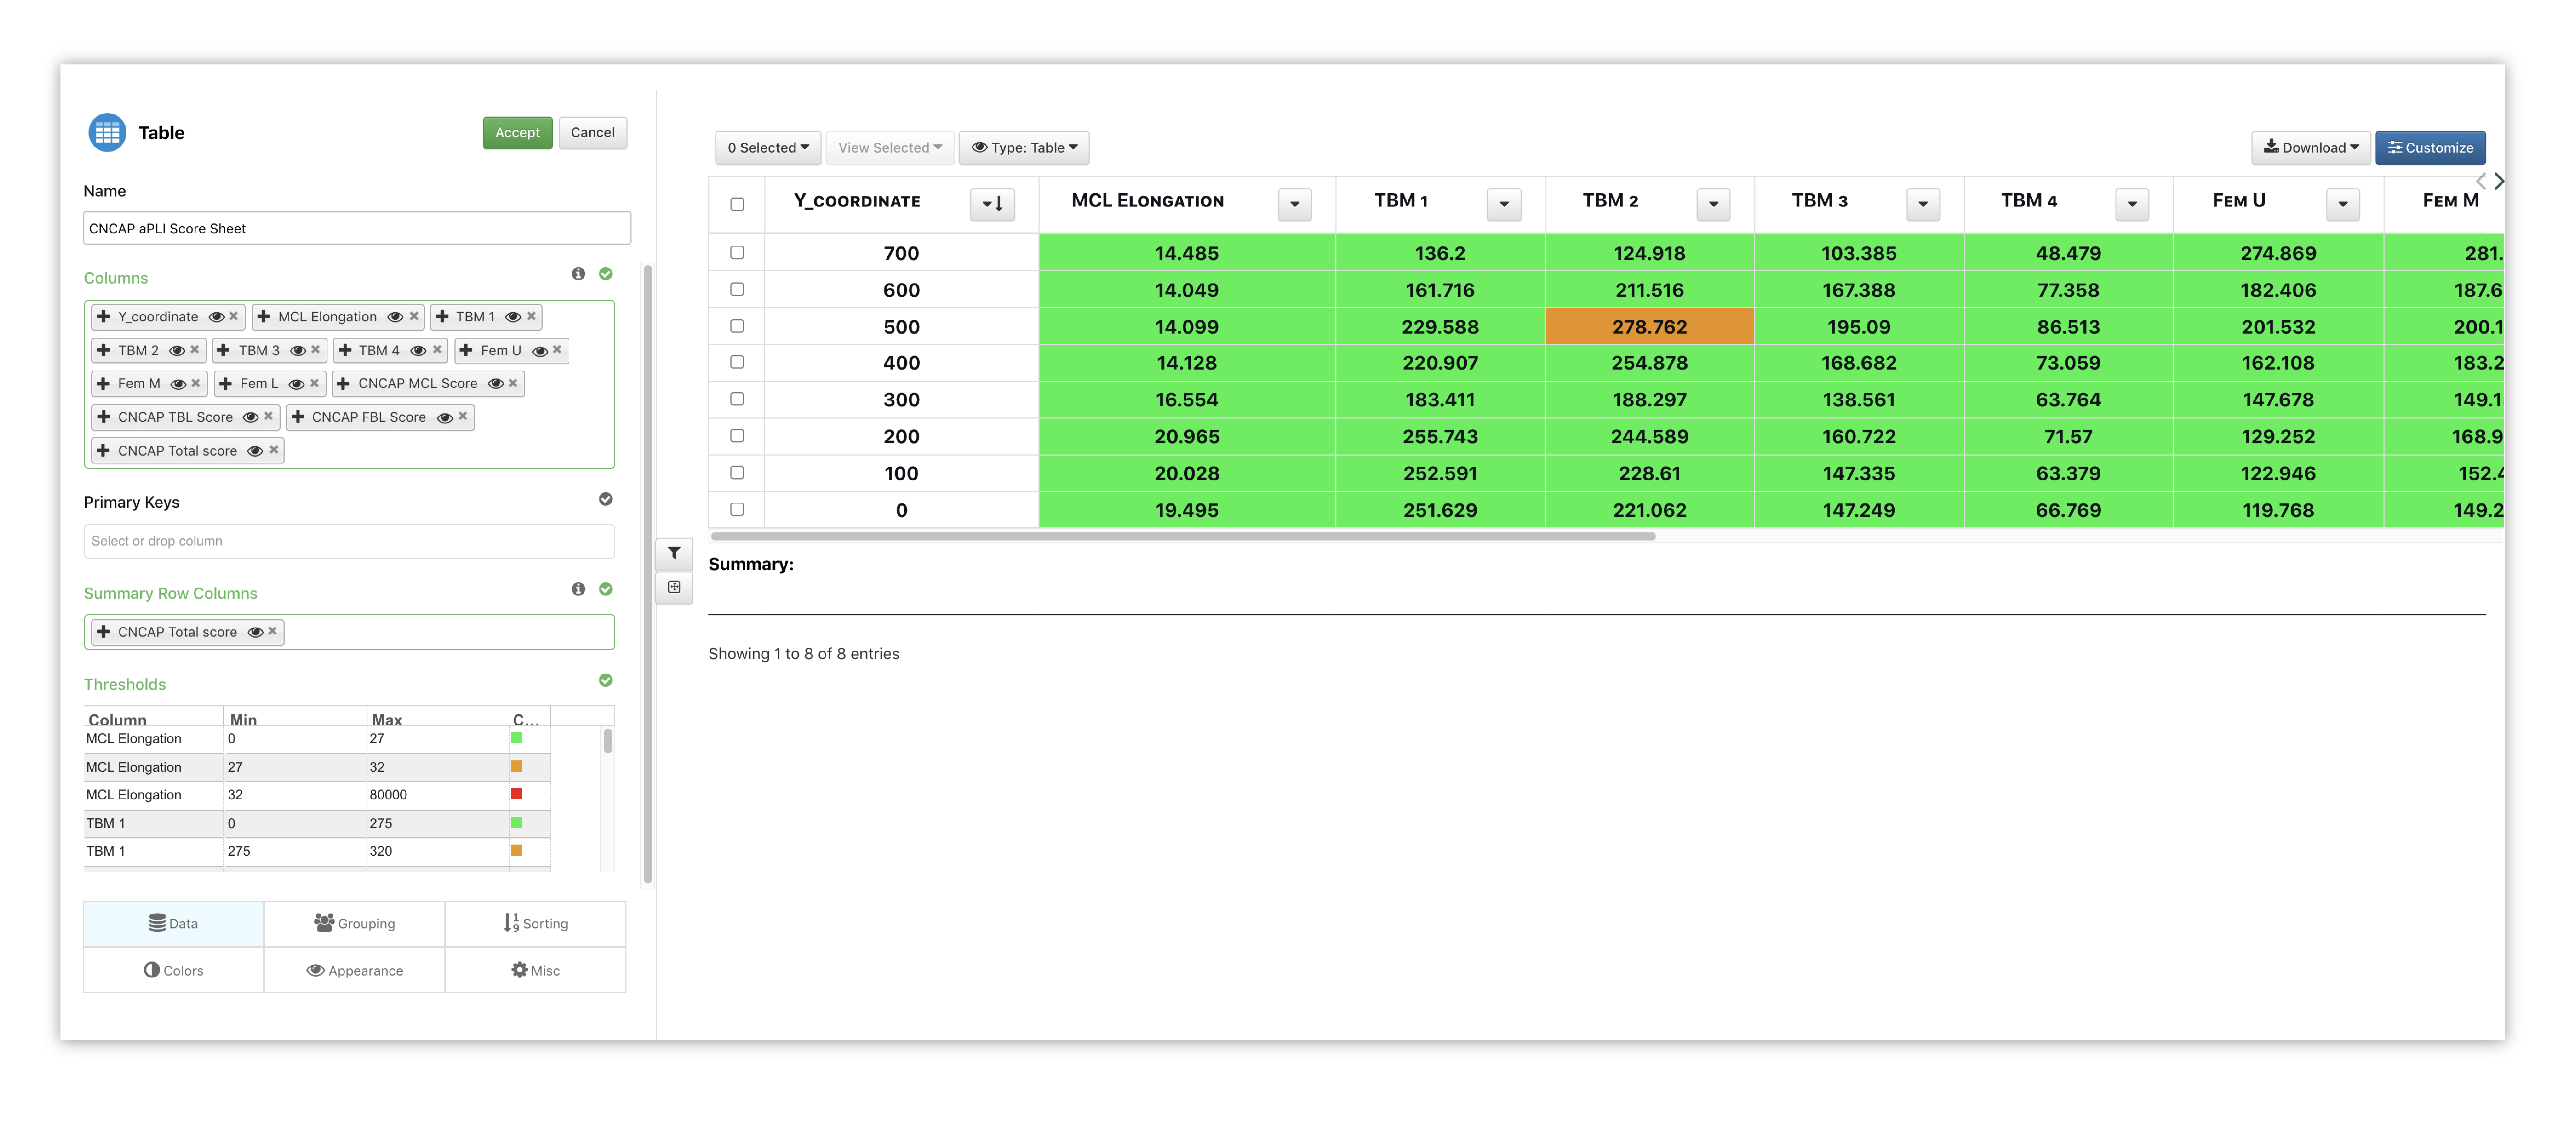Toggle CNCAP FBL Score visibility eye
The image size is (2576, 1122).
pyautogui.click(x=445, y=418)
